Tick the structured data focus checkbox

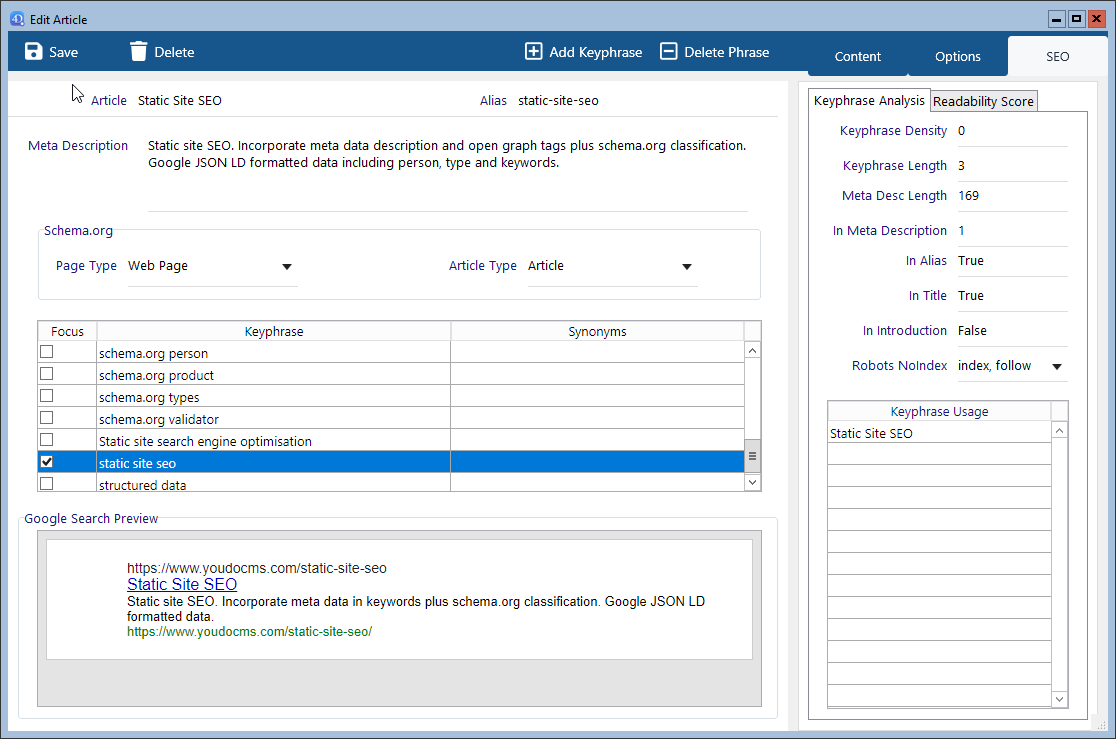pyautogui.click(x=46, y=484)
